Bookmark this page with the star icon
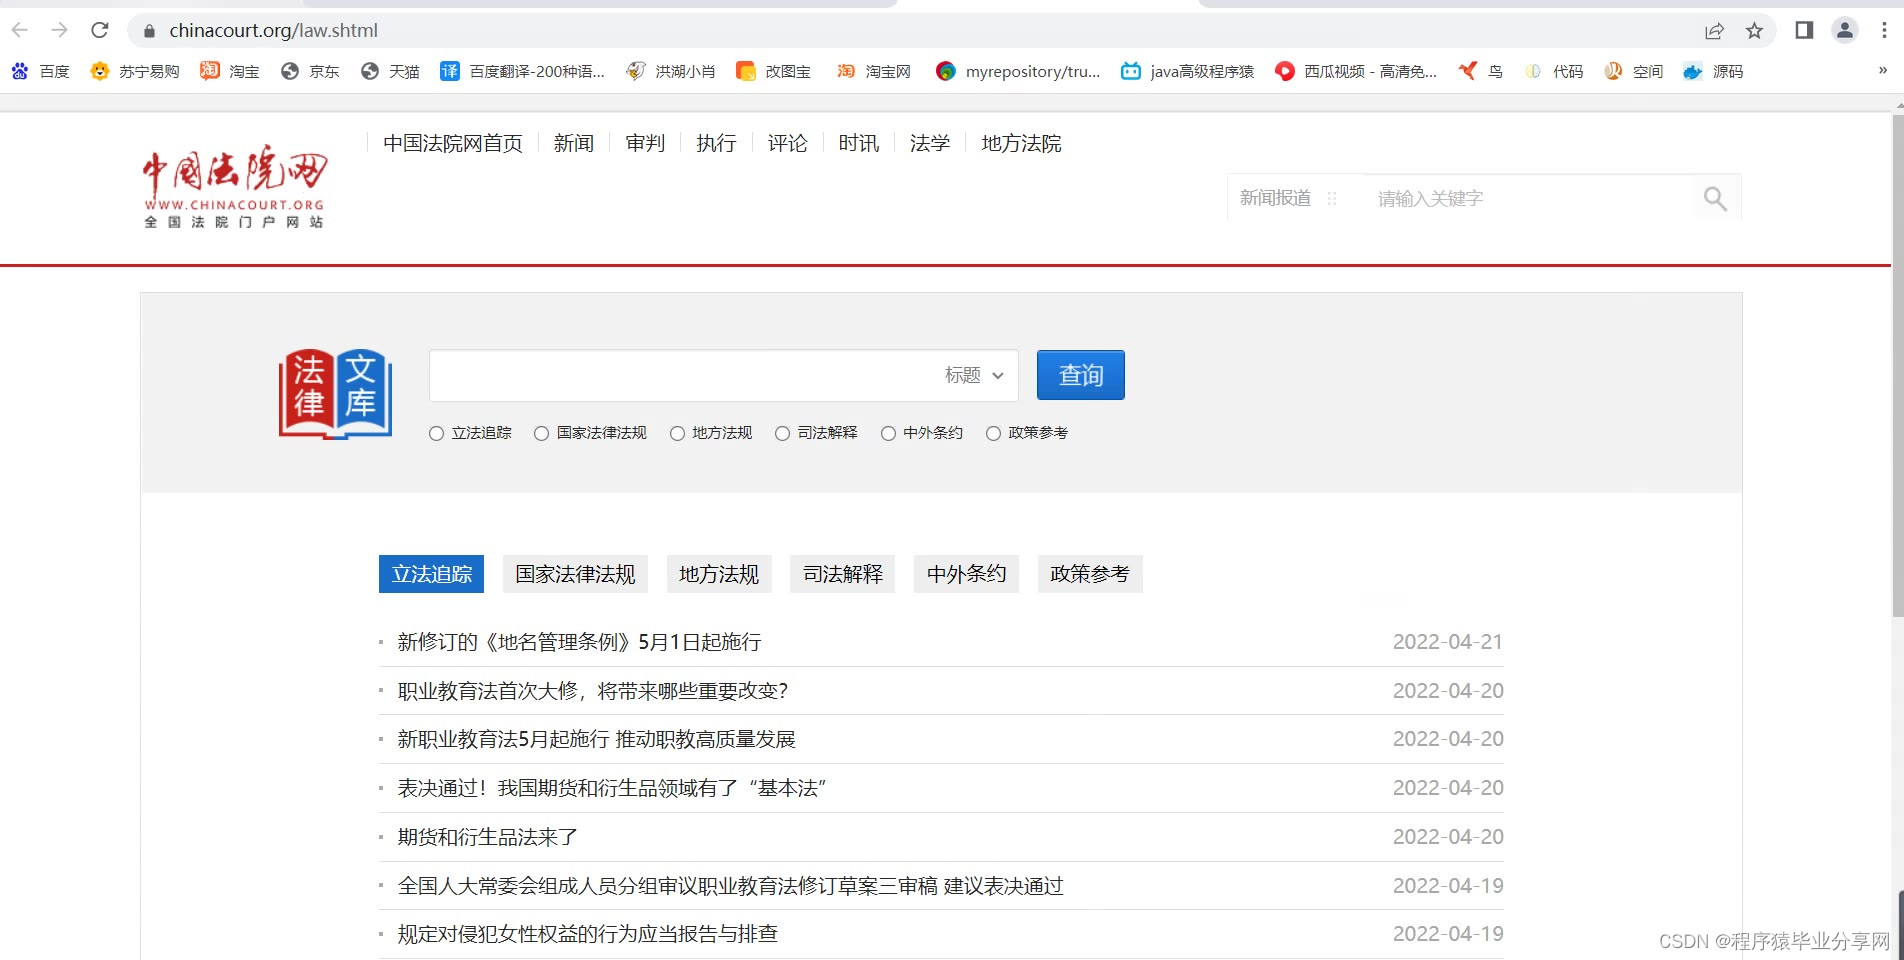Image resolution: width=1904 pixels, height=960 pixels. click(1754, 31)
